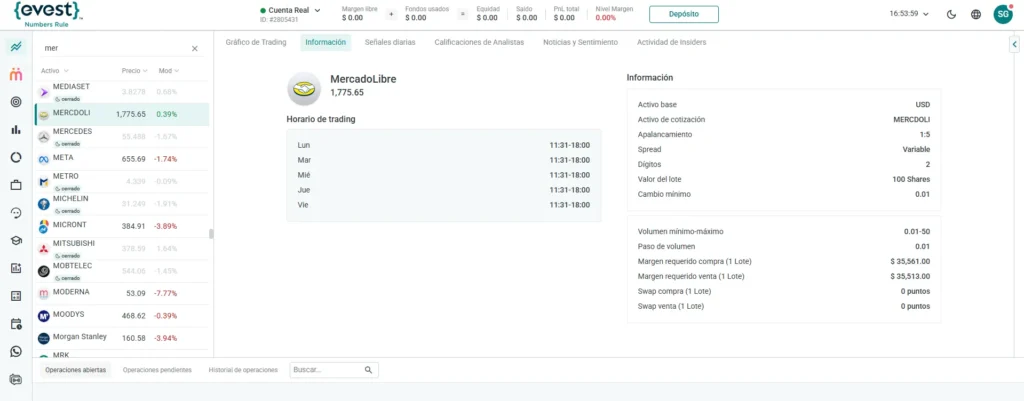Image resolution: width=1024 pixels, height=401 pixels.
Task: Open the graduation cap education icon
Action: coord(16,240)
